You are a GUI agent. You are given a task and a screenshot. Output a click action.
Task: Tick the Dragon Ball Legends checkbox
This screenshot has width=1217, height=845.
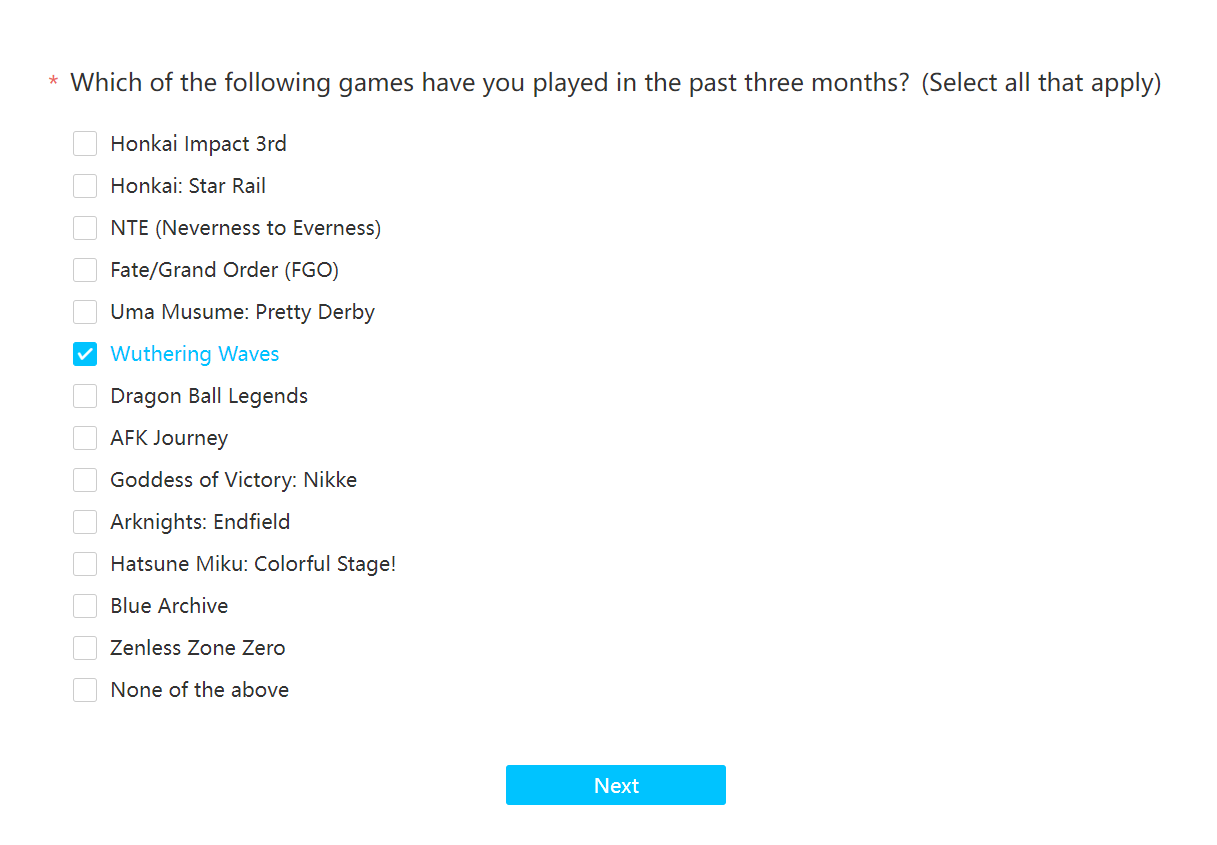85,396
